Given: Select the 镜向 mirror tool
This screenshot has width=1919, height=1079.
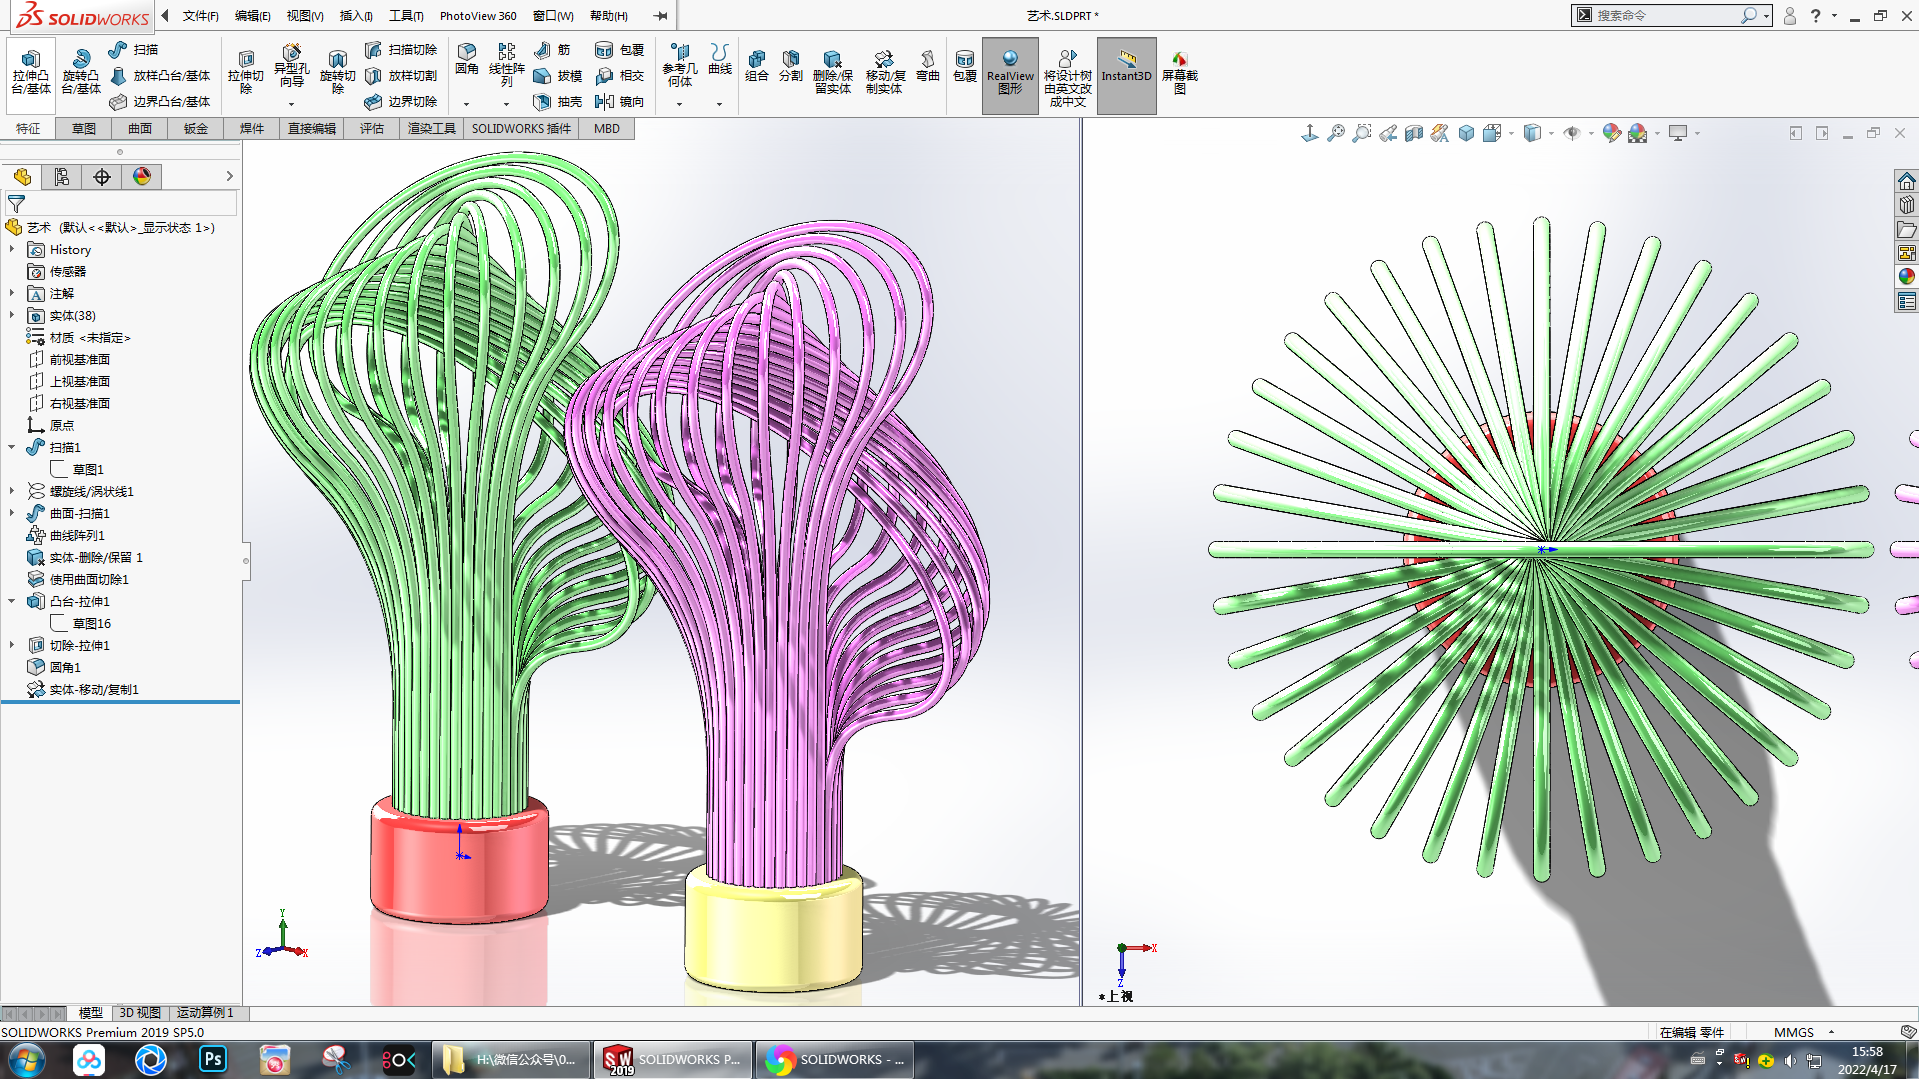Looking at the screenshot, I should tap(619, 101).
